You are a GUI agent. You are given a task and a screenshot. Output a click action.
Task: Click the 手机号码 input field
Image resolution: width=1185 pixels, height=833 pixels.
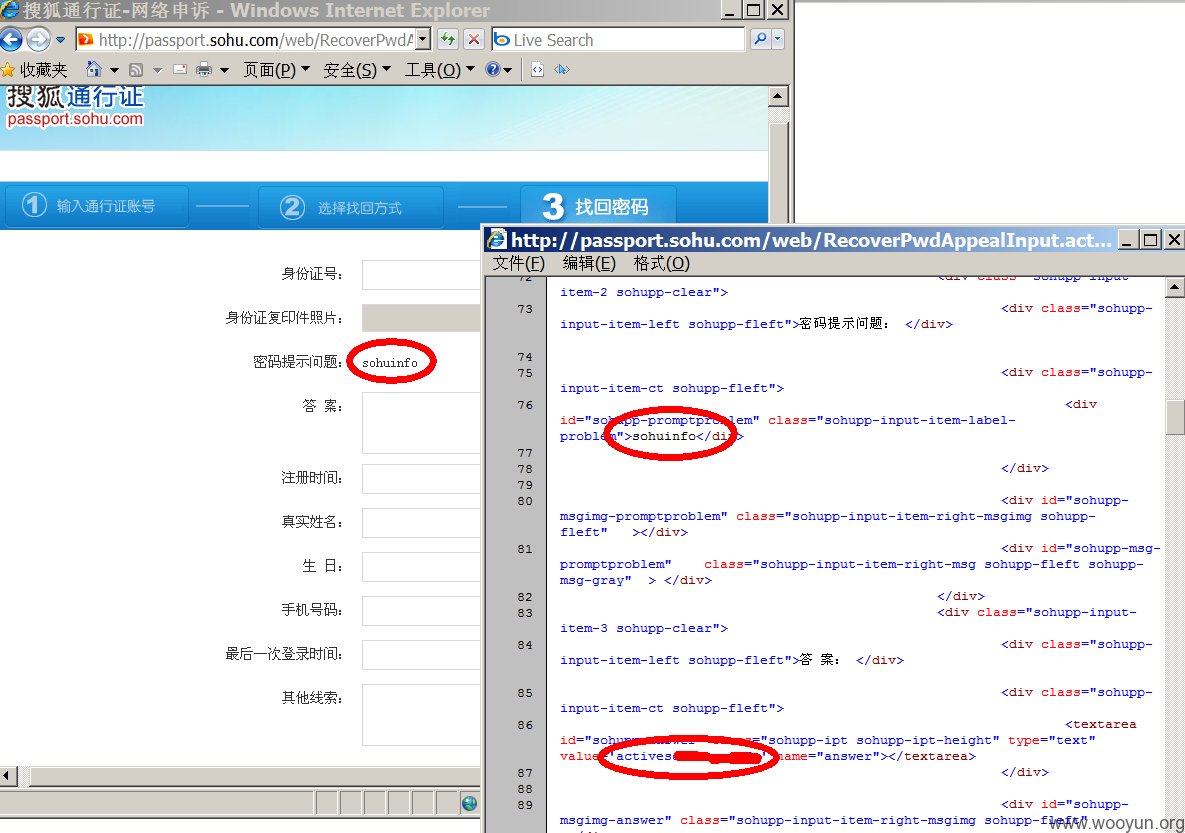(x=421, y=611)
